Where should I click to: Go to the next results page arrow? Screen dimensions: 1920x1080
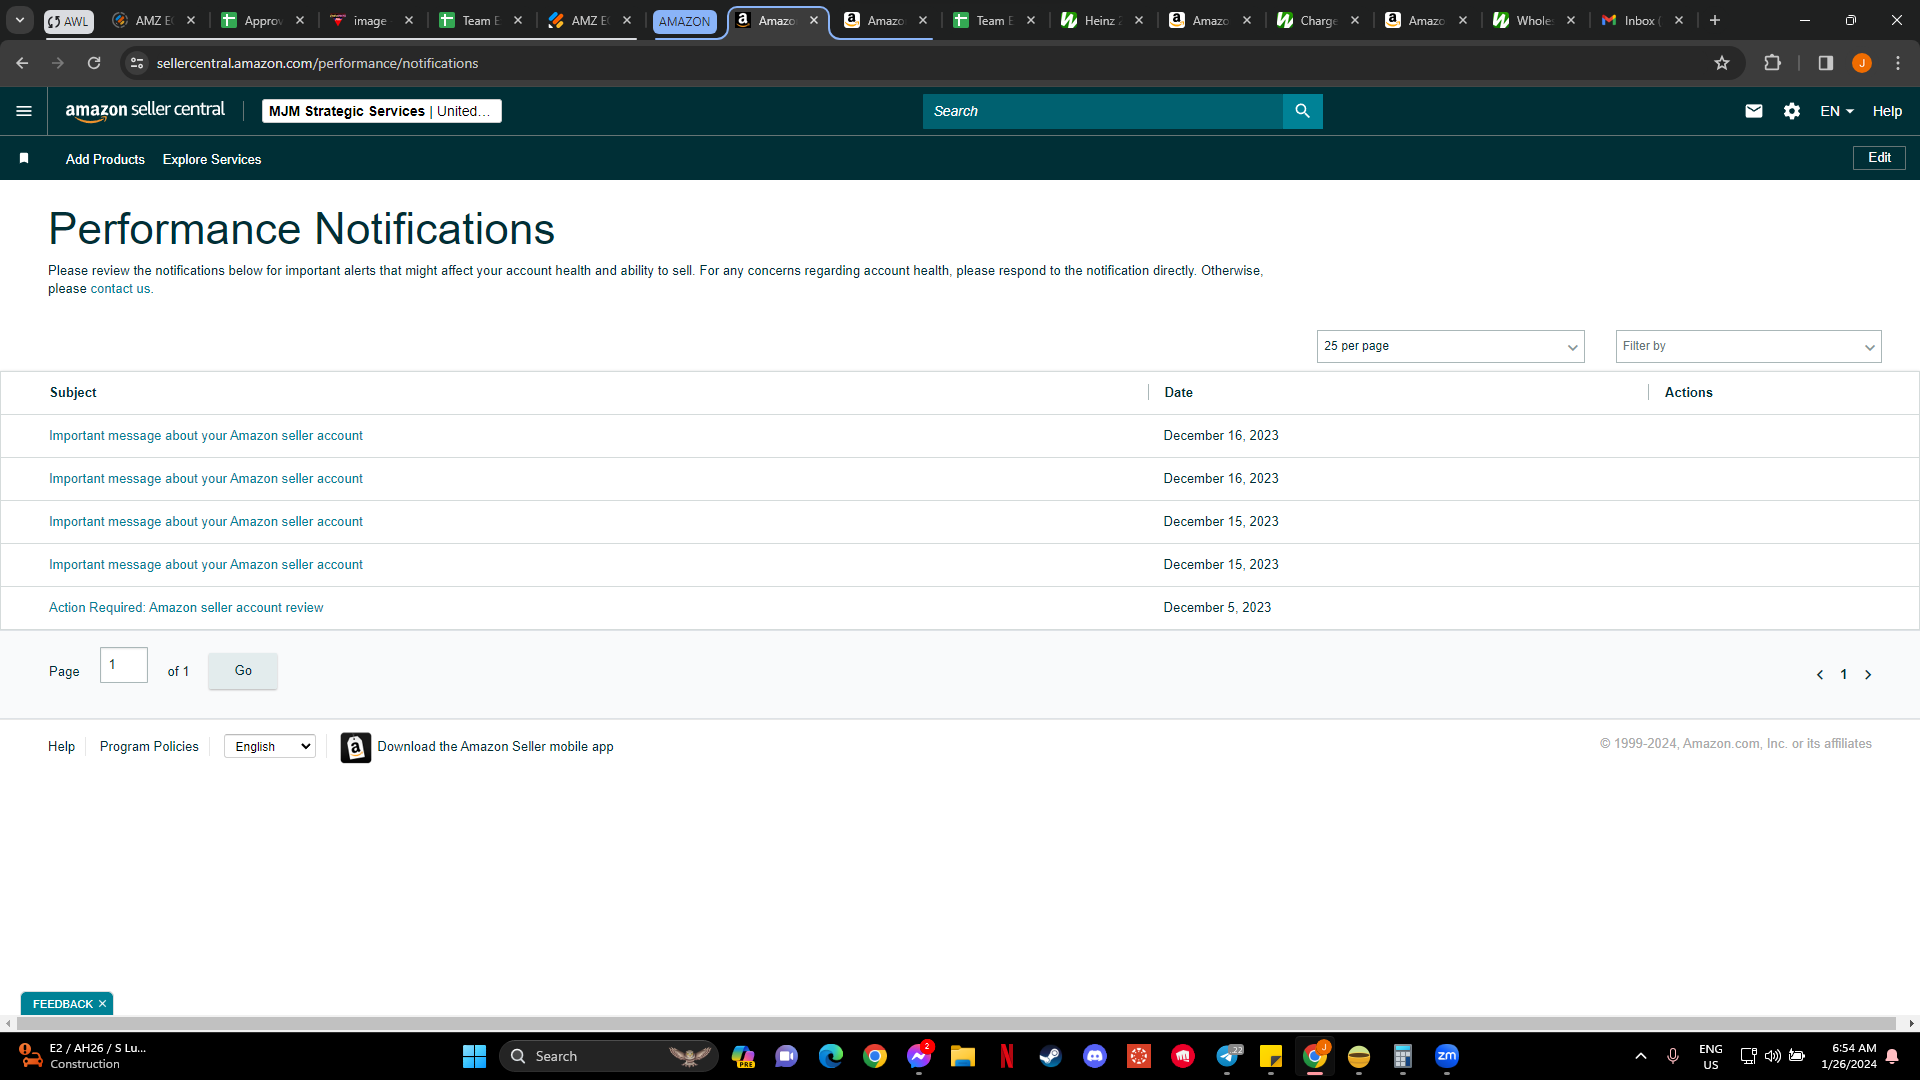point(1868,675)
